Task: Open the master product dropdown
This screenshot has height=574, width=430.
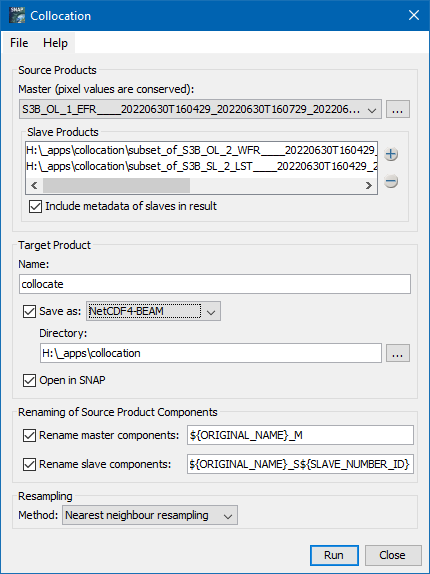Action: pos(200,109)
